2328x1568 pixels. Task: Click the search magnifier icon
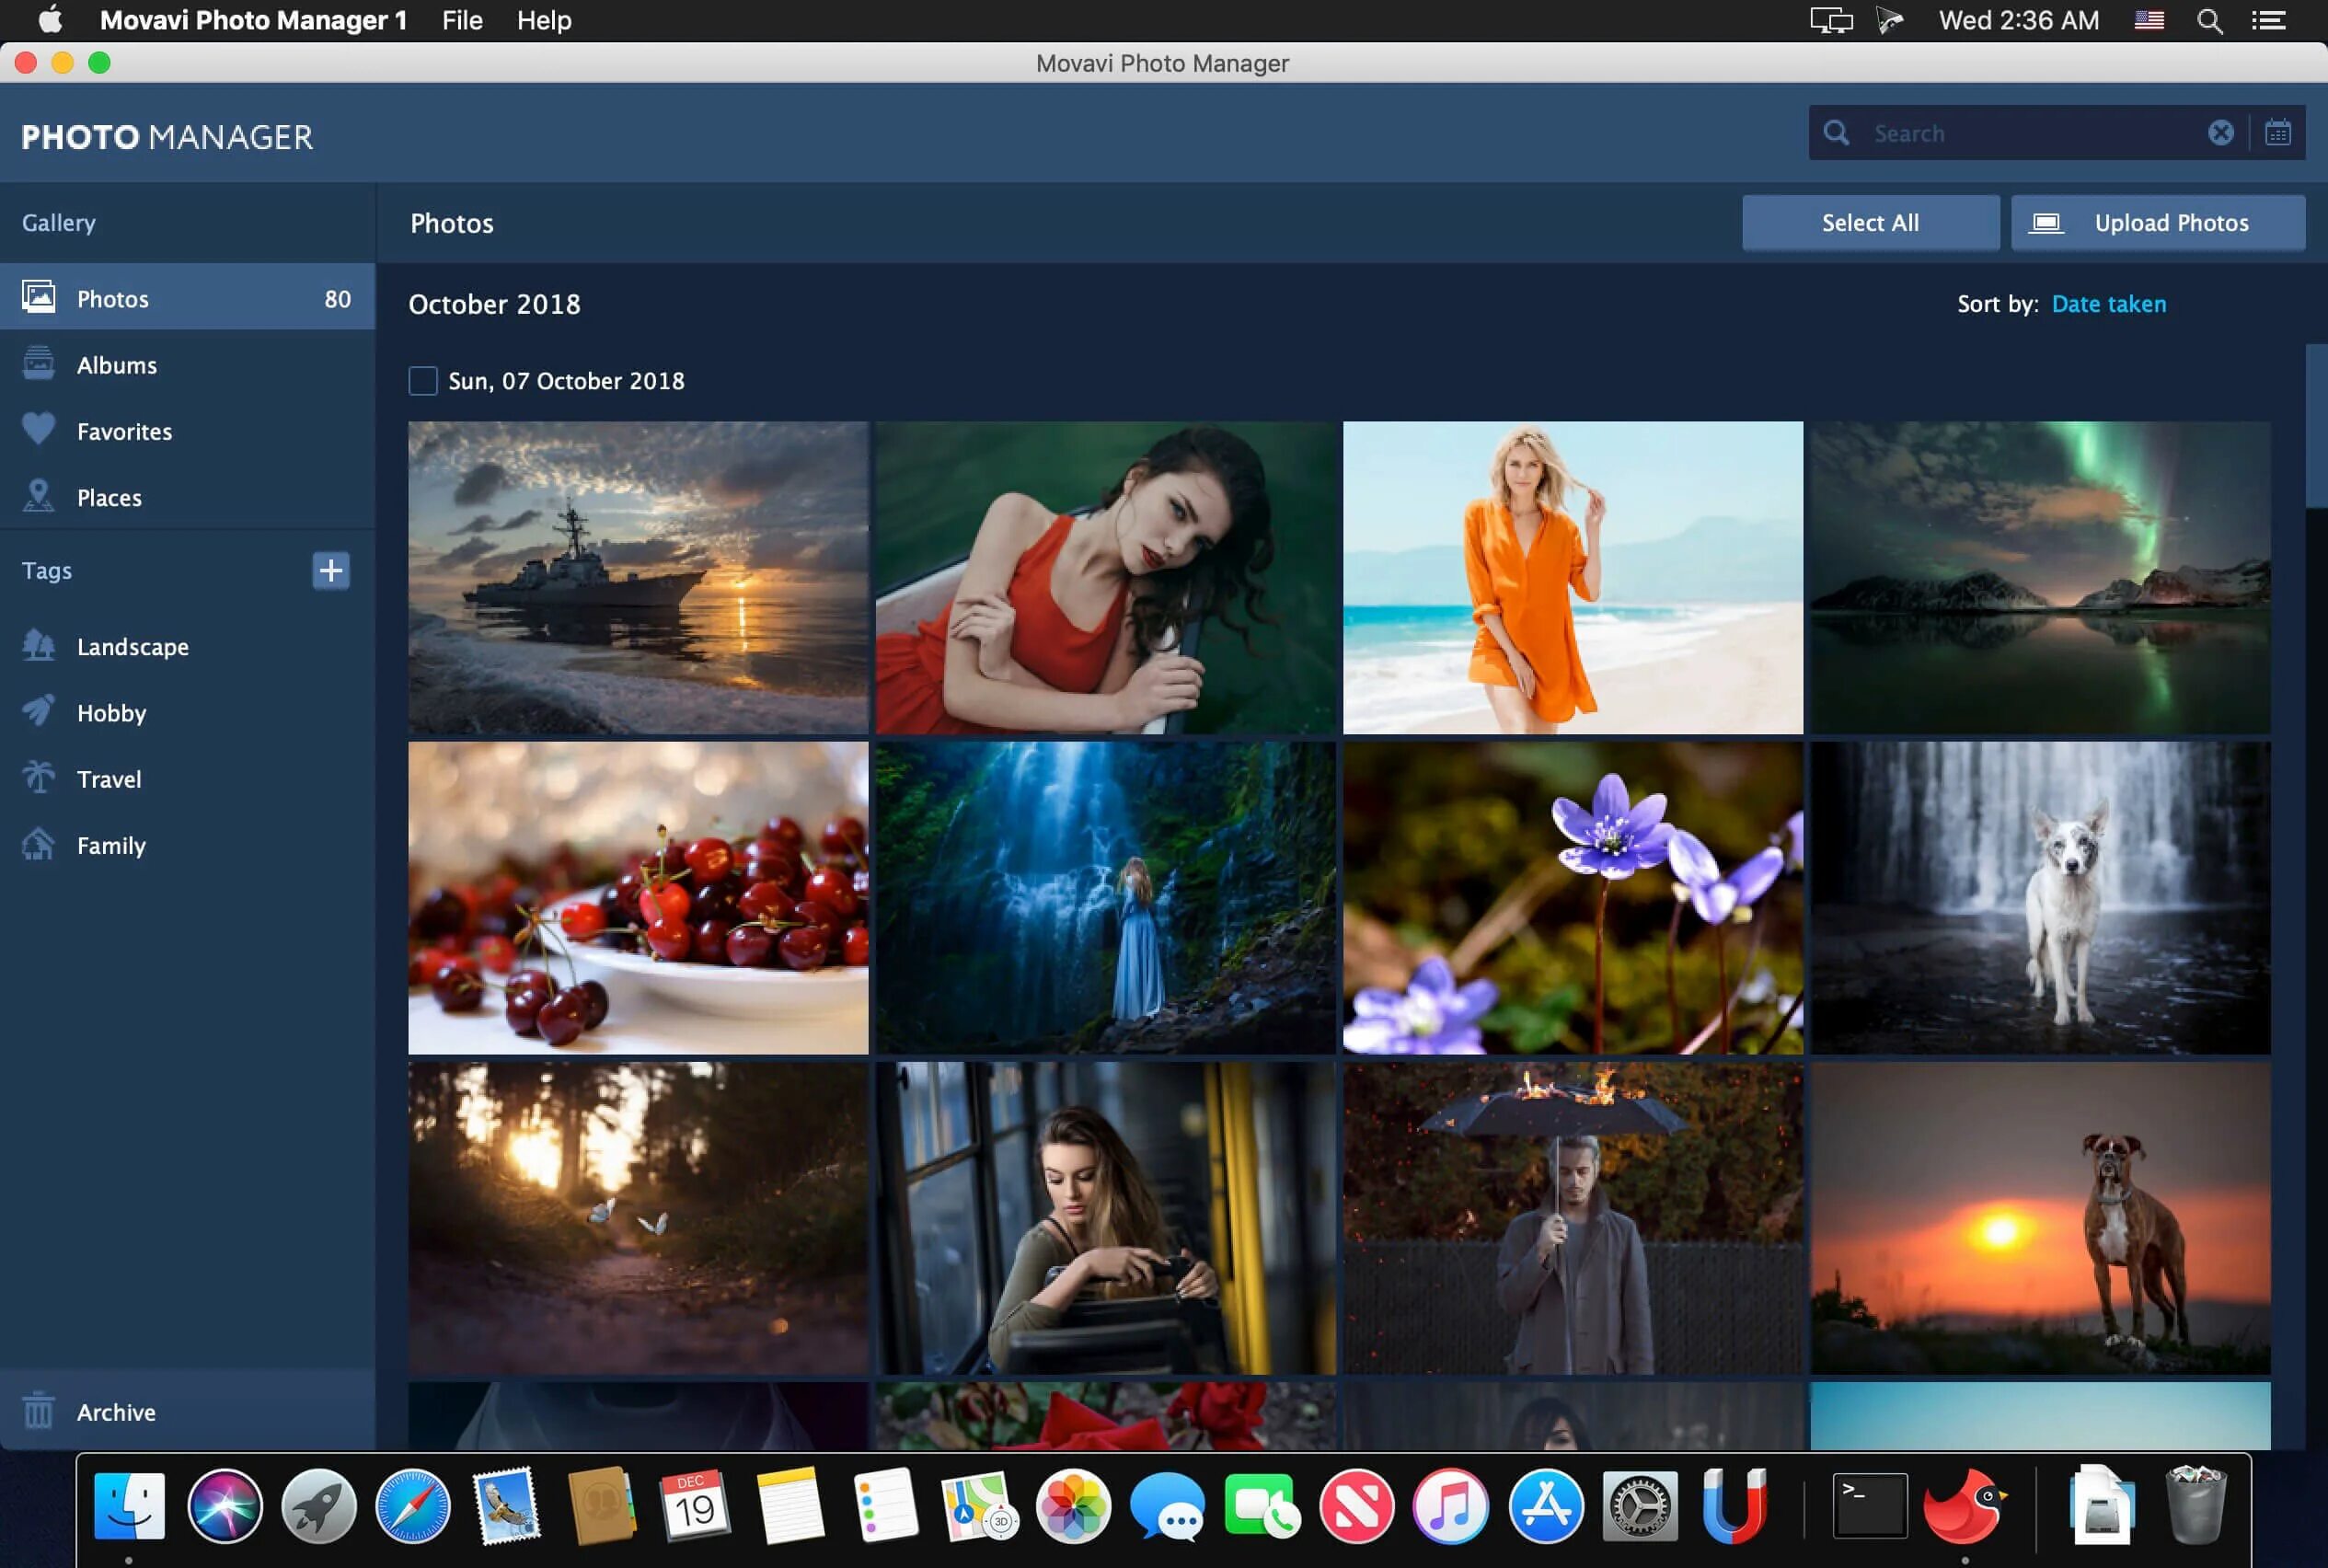point(1835,132)
